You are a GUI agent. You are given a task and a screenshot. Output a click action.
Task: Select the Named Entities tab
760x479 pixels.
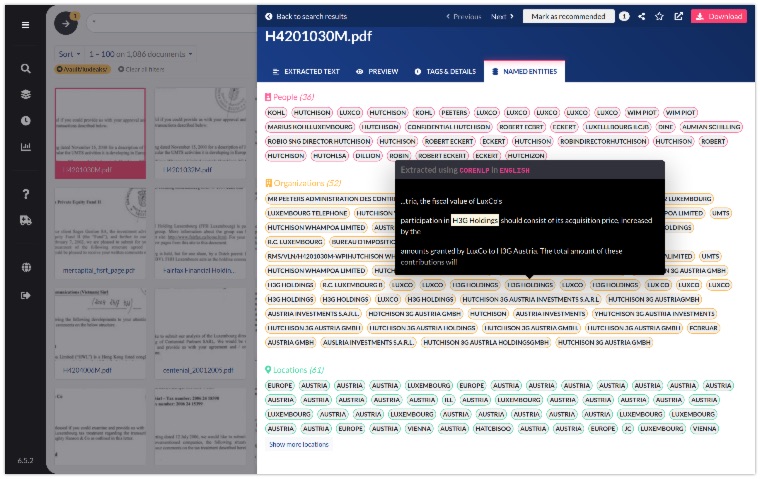click(524, 72)
